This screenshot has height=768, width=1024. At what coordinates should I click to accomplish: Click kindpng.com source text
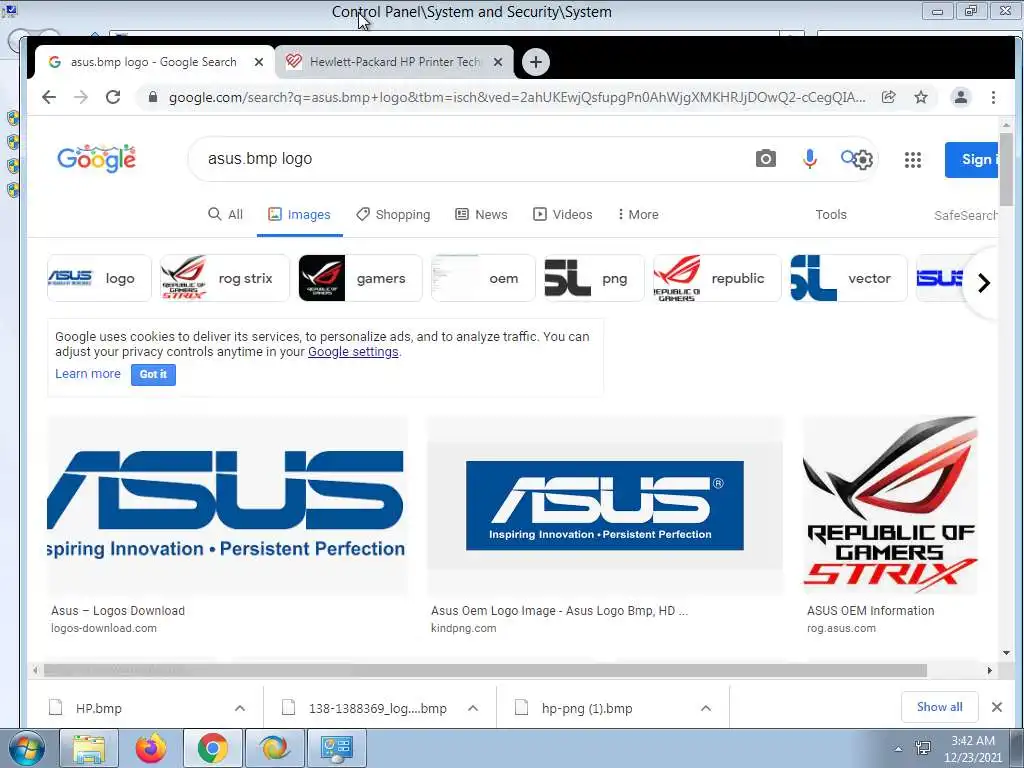464,628
